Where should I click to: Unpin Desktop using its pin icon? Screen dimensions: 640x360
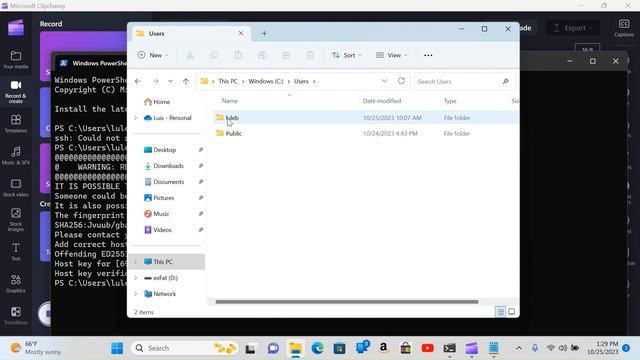[200, 150]
